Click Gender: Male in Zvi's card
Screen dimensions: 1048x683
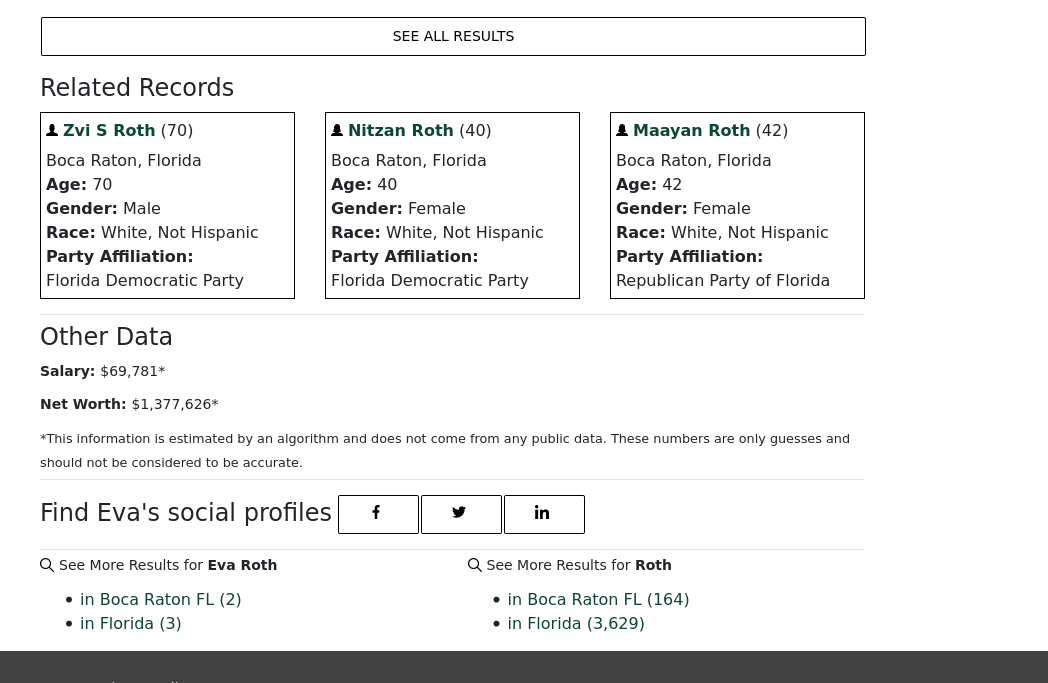[103, 209]
